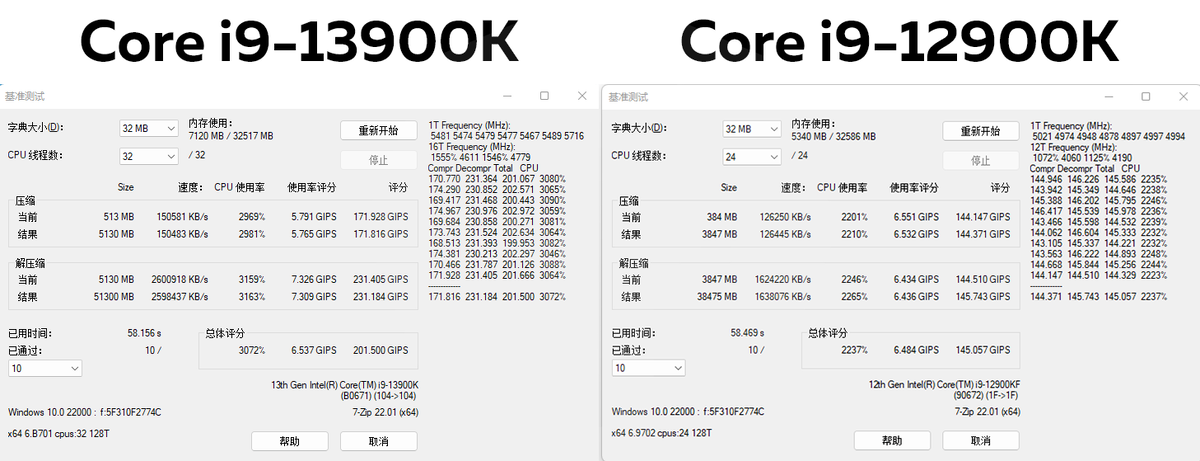Select memory usage value 5340 MB / 32586 MB
This screenshot has width=1200, height=461.
(833, 136)
